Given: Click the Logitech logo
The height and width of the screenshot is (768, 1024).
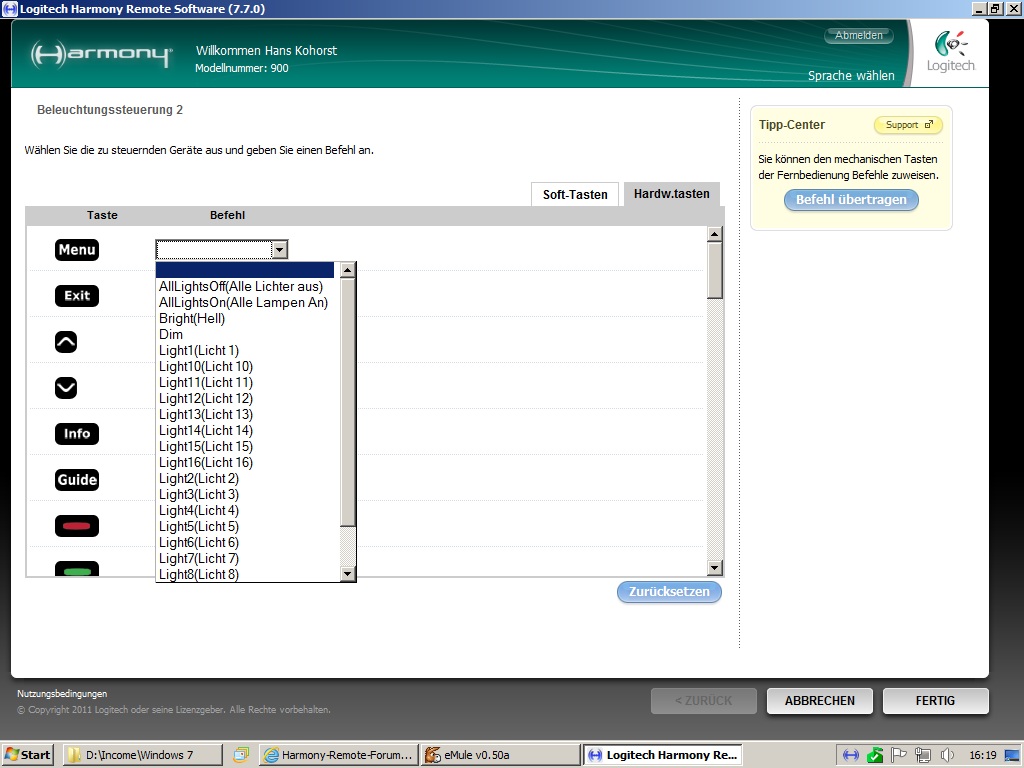Looking at the screenshot, I should (x=951, y=52).
